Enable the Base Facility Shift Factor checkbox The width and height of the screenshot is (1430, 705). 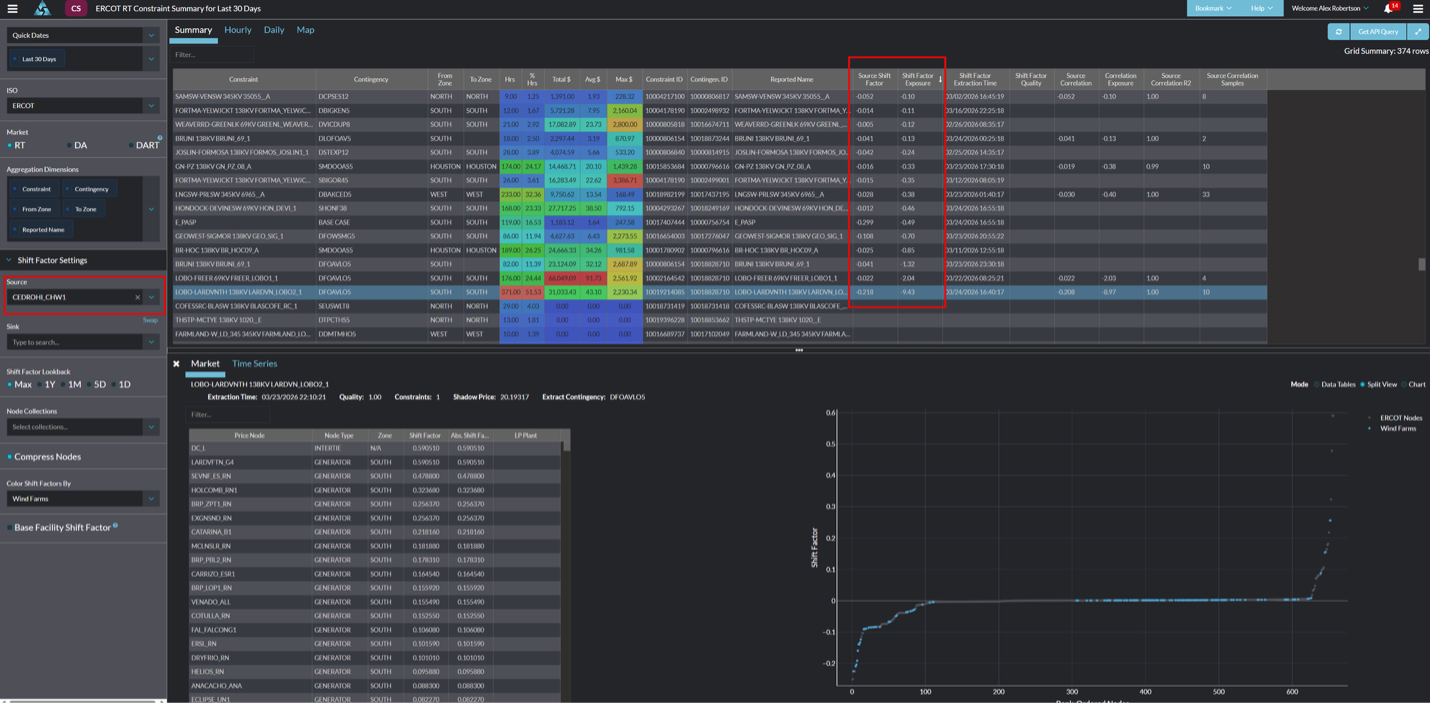[11, 527]
